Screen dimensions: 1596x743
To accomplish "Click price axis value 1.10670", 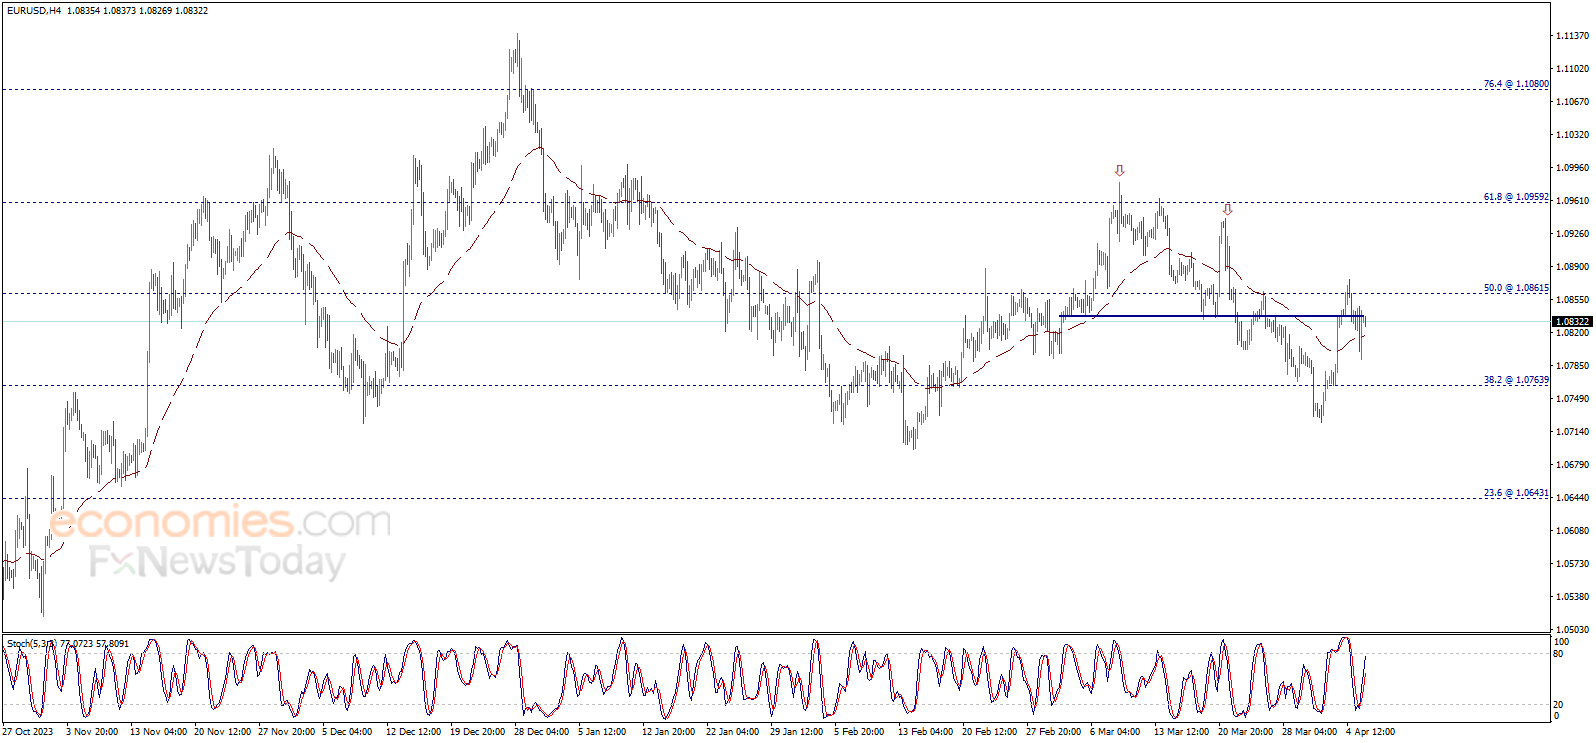I will coord(1572,102).
